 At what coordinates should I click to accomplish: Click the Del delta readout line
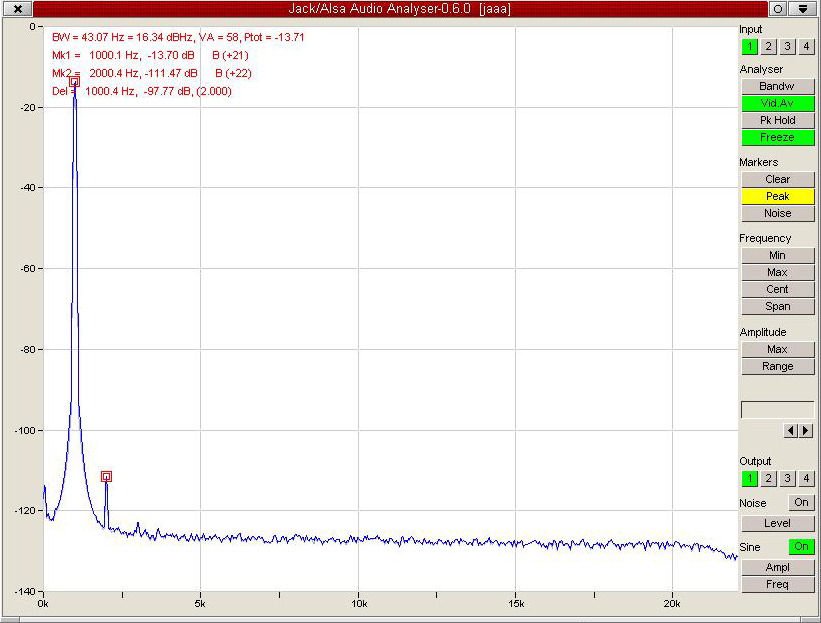(142, 91)
